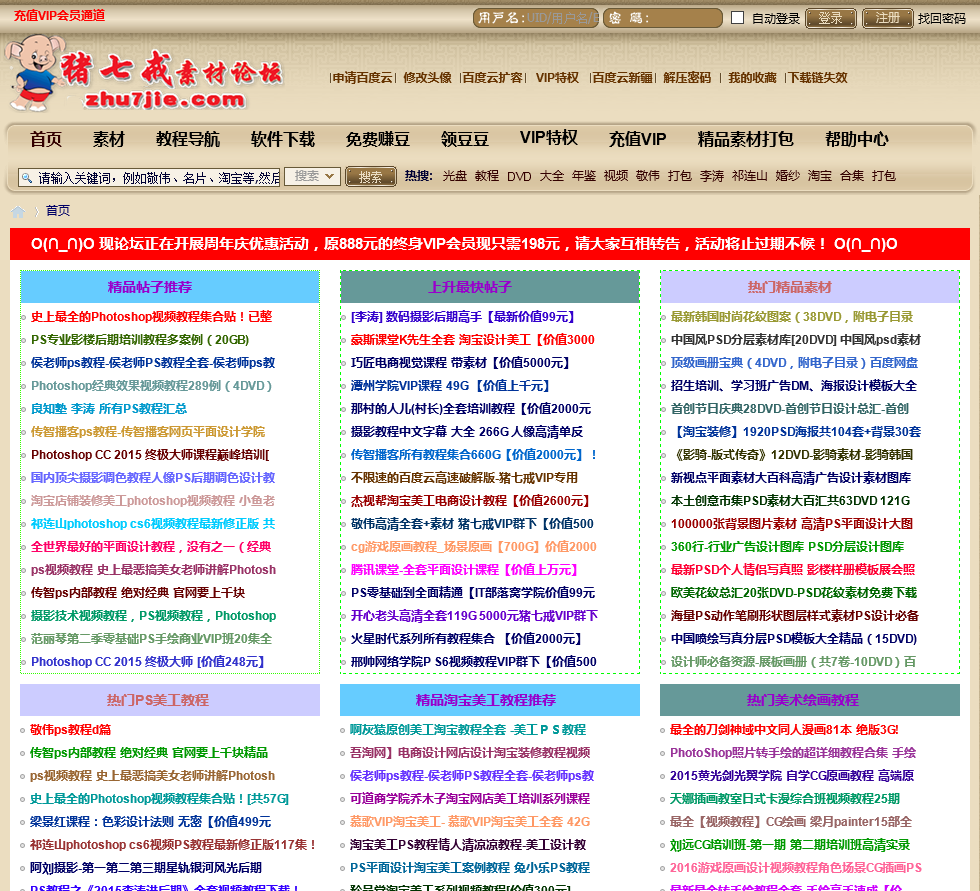Viewport: 980px width, 891px height.
Task: Open post PS专业影楼后期培训教程多案例（20GB)
Action: tap(140, 340)
